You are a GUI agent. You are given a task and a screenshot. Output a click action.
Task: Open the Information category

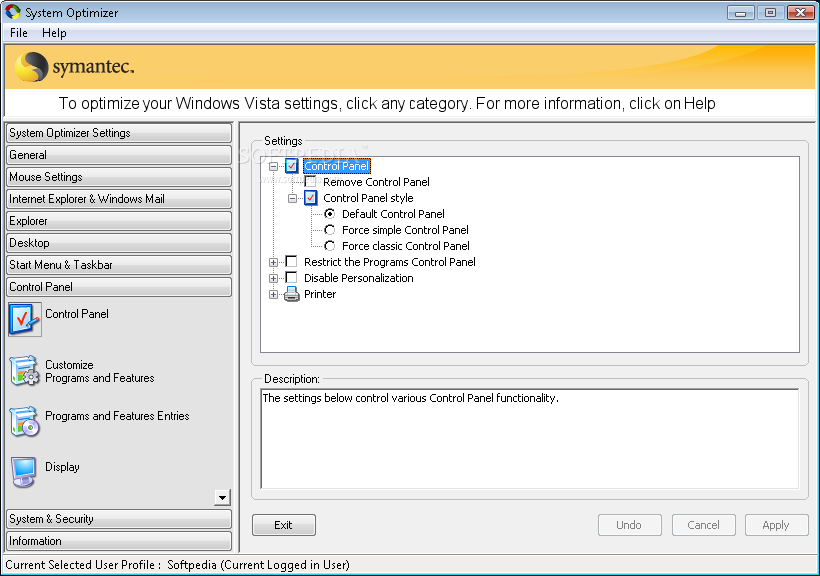[x=119, y=540]
